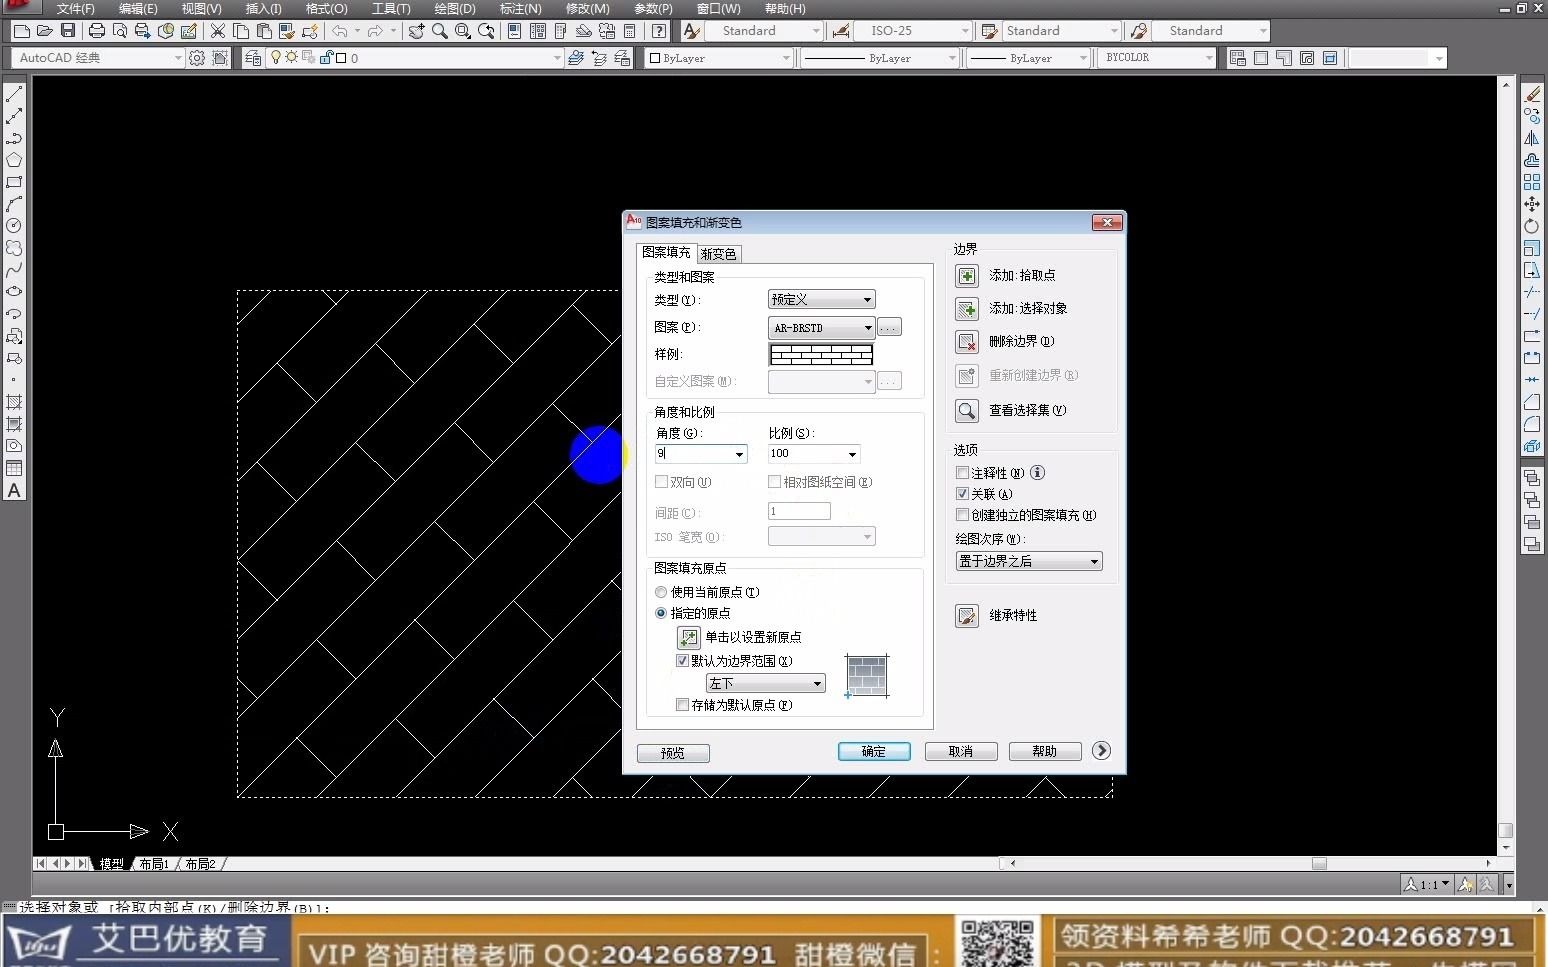This screenshot has height=967, width=1548.
Task: Check create separate hatches (创建独立的图案填充)
Action: coord(962,515)
